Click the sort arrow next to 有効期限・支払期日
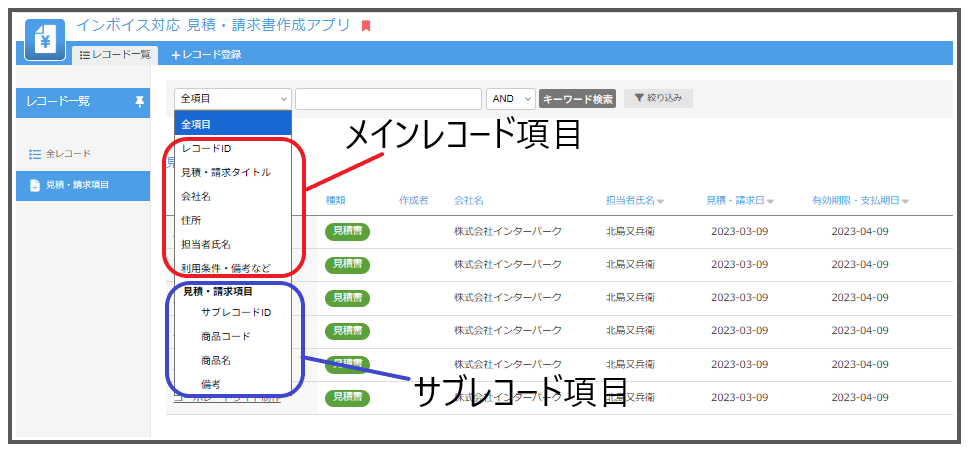 (x=905, y=201)
